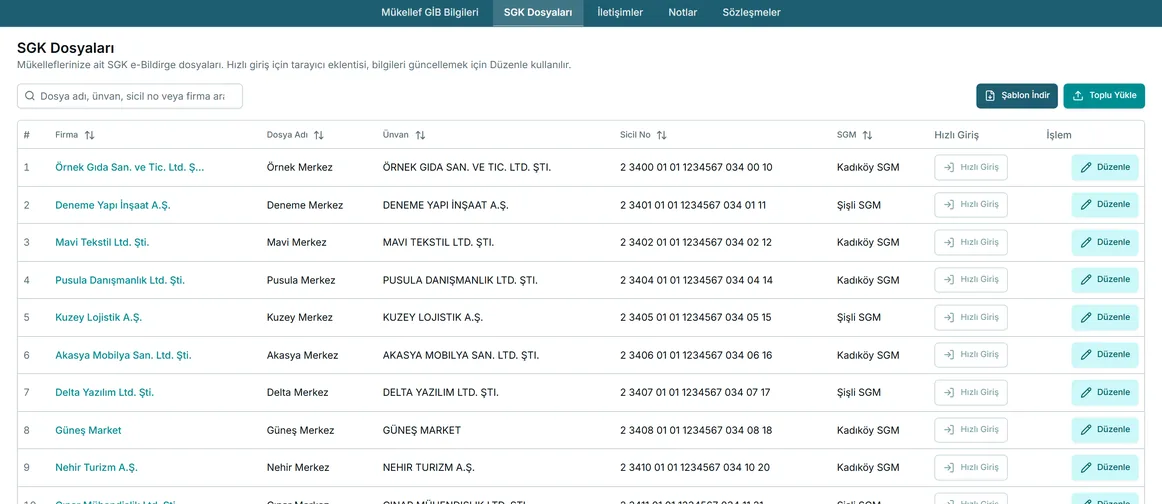1162x504 pixels.
Task: Click the Hızlı Giriş column header
Action: pos(957,136)
